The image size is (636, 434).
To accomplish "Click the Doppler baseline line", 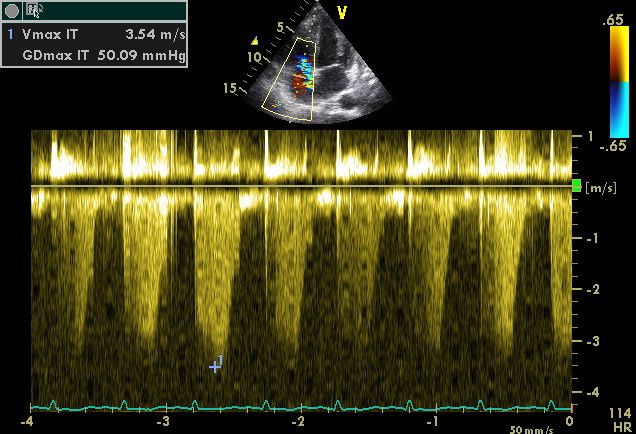I will 300,185.
